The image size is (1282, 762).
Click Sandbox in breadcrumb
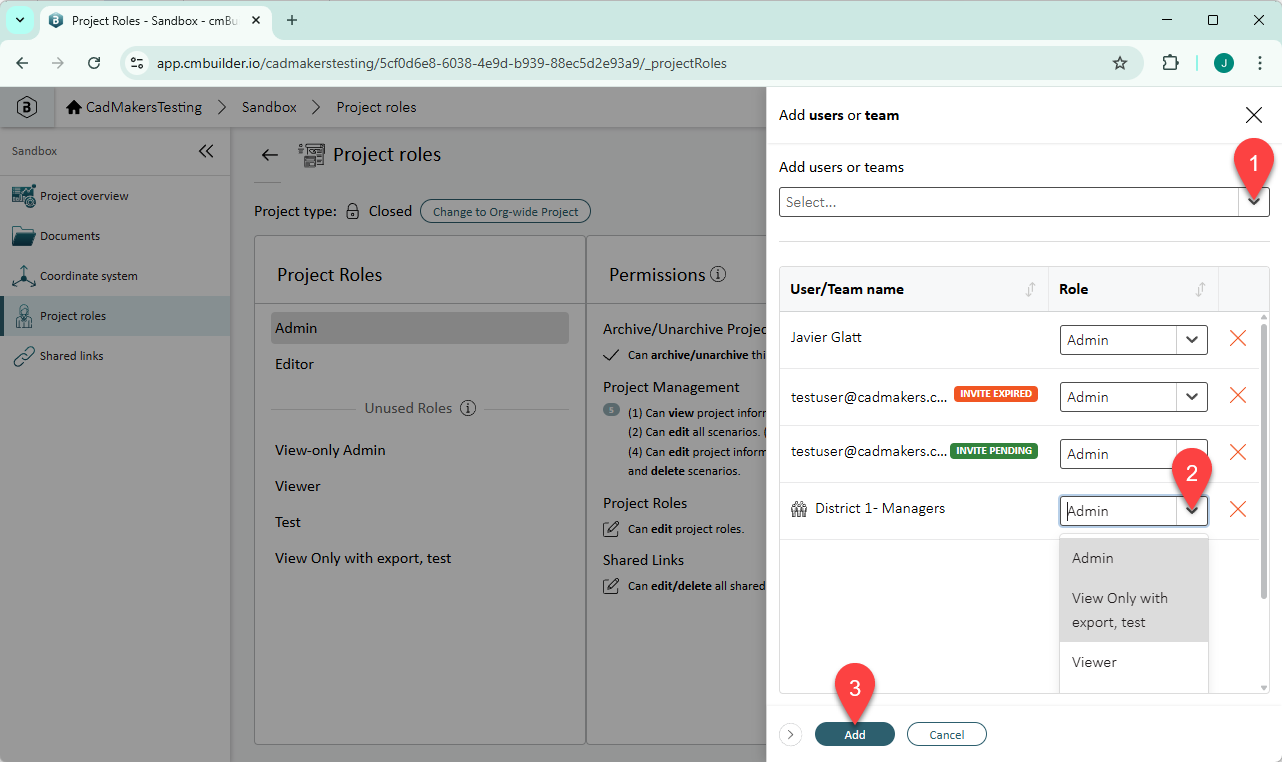[x=269, y=107]
